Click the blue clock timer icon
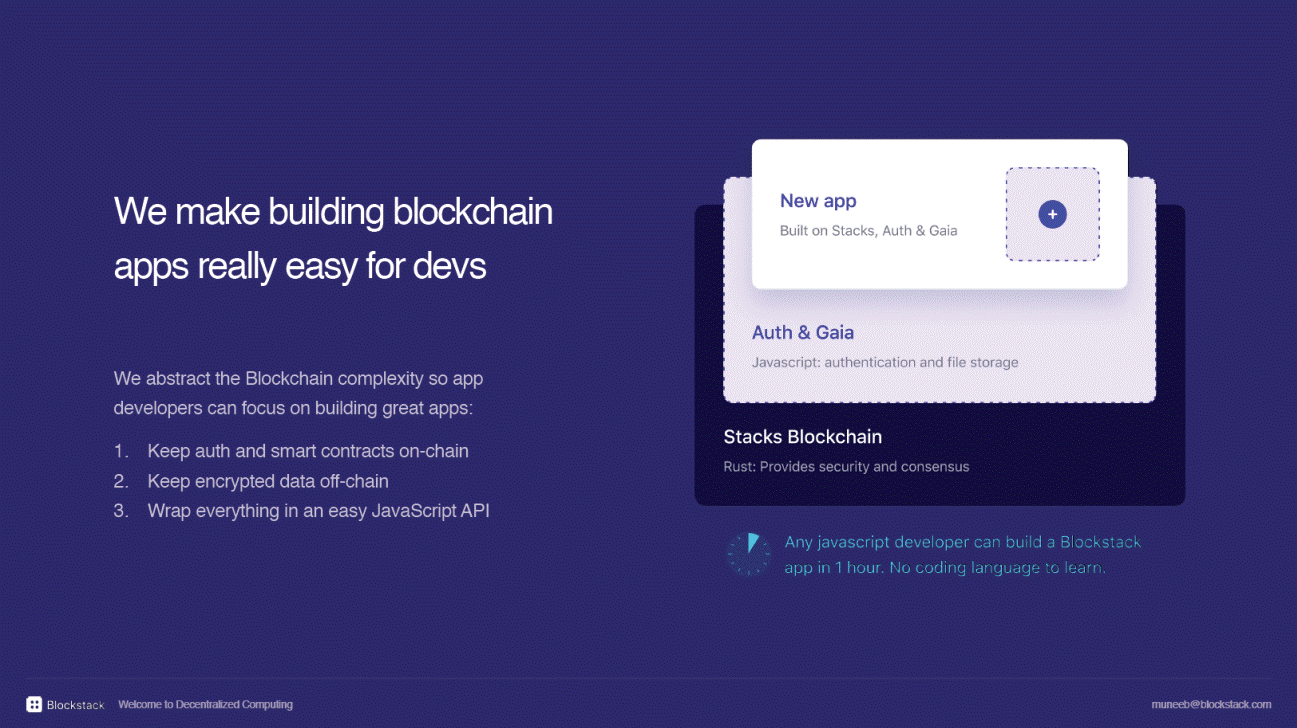The width and height of the screenshot is (1297, 728). (x=748, y=554)
